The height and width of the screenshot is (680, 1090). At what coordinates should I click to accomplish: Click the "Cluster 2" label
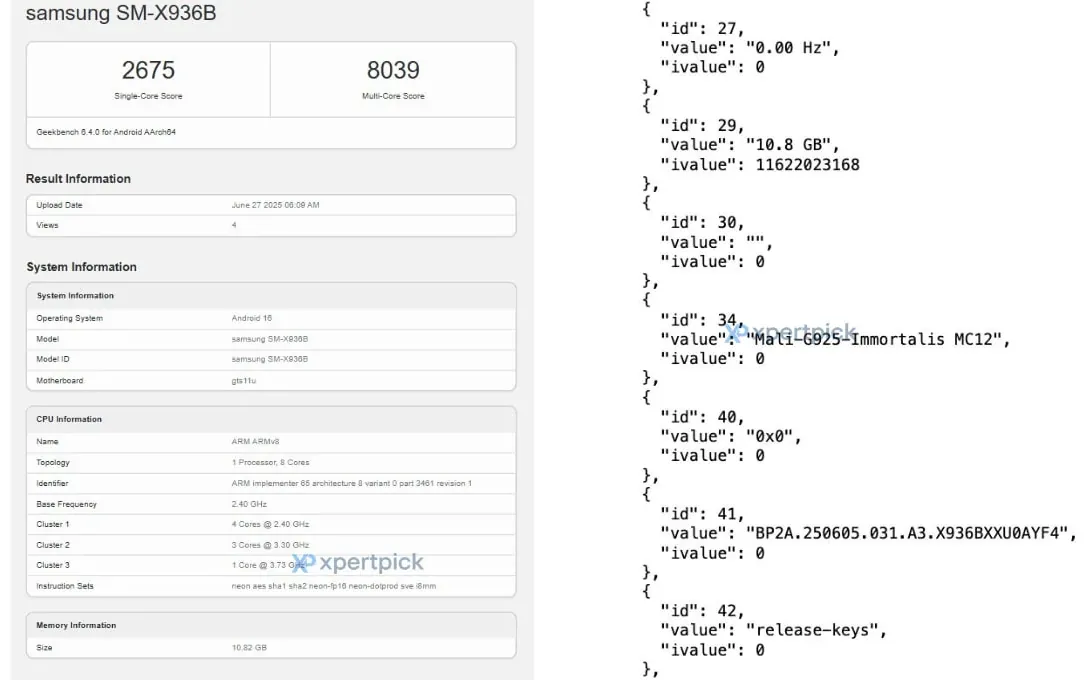53,545
